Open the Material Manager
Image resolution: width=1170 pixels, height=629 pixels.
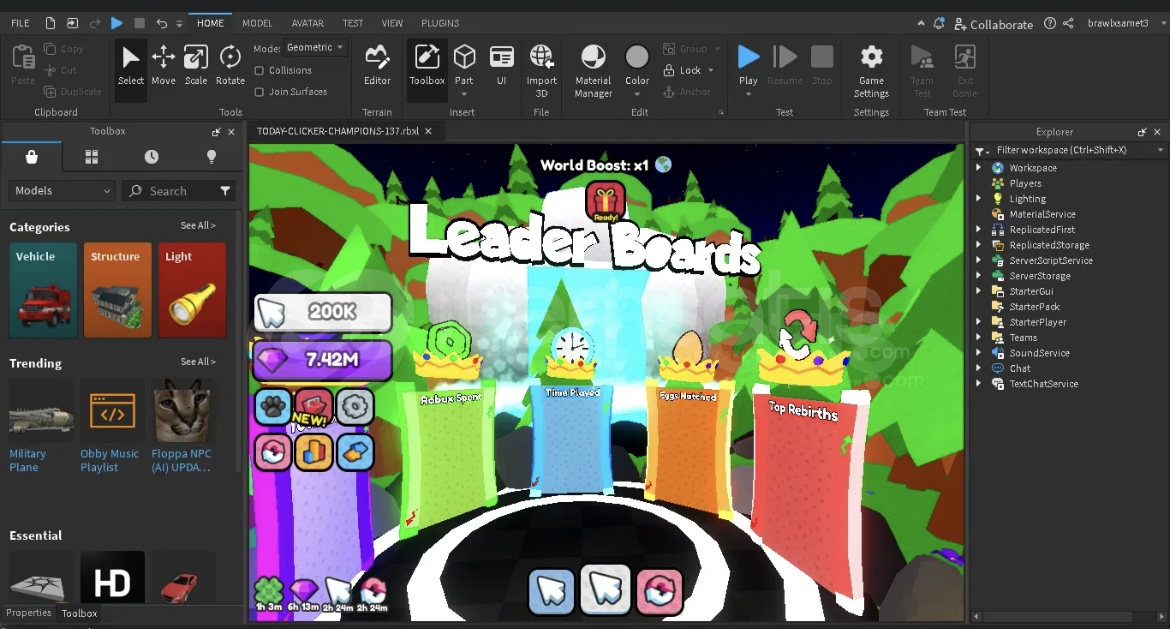[593, 71]
